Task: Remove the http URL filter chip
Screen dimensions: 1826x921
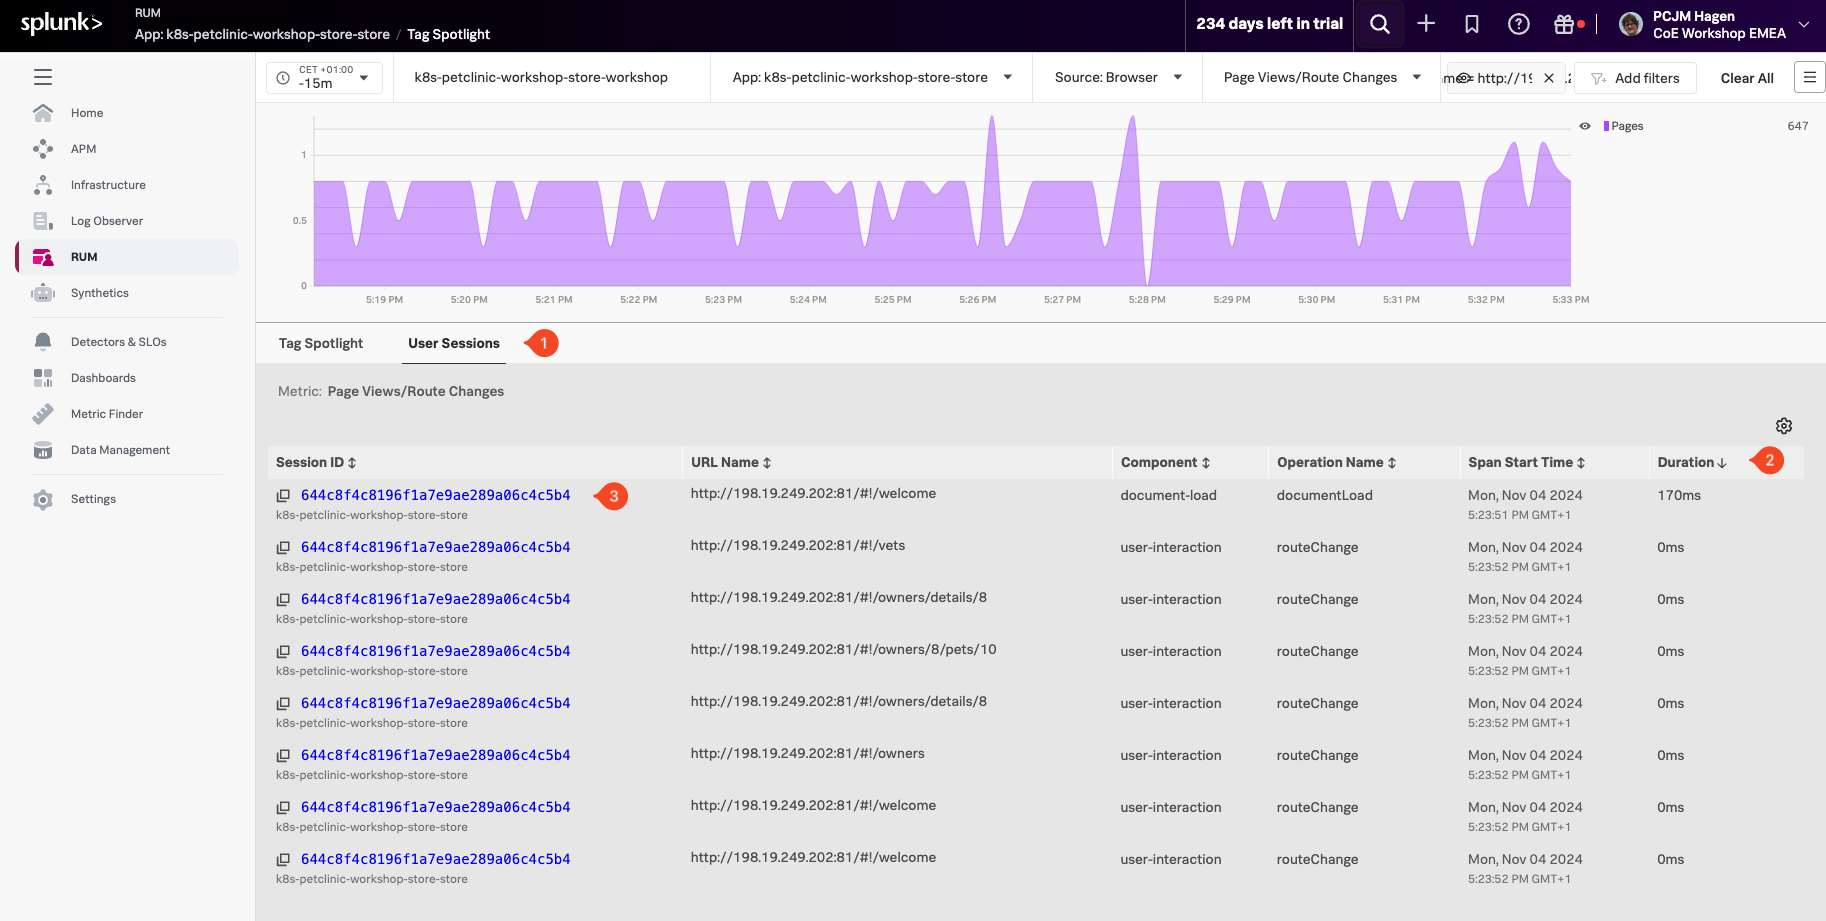Action: point(1549,78)
